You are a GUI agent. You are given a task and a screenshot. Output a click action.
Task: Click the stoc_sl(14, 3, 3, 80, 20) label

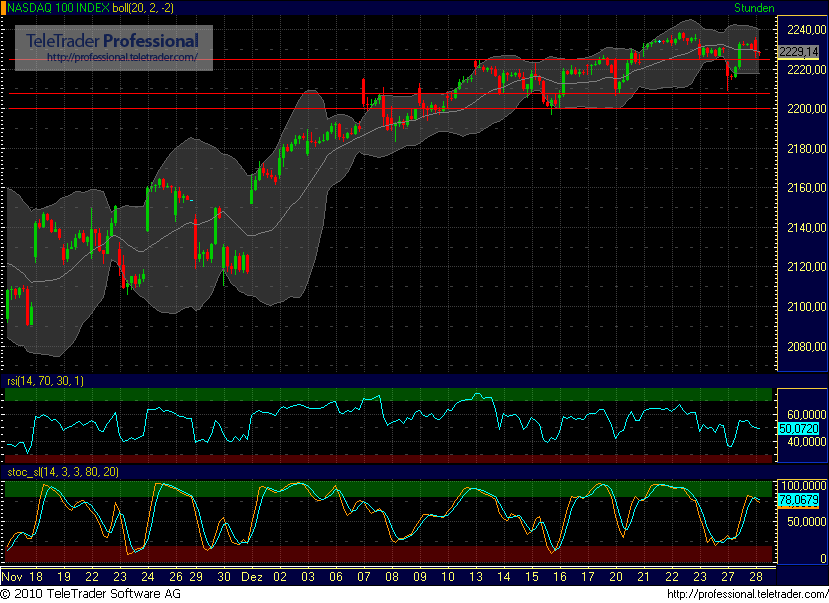[x=65, y=472]
